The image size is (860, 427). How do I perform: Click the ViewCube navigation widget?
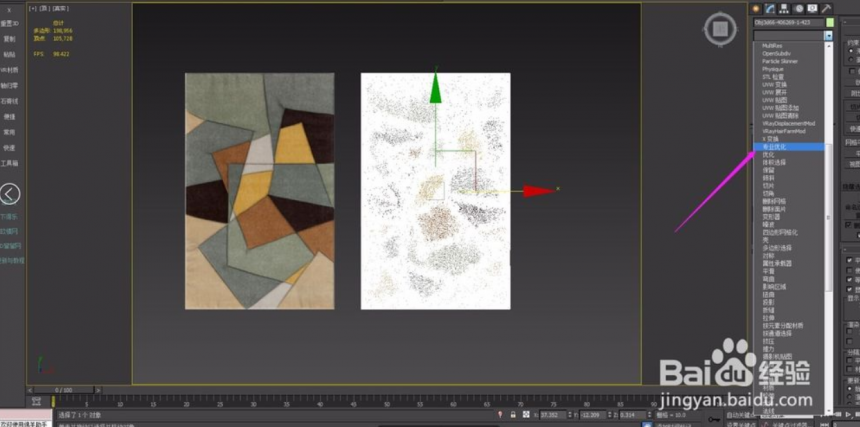tap(721, 29)
